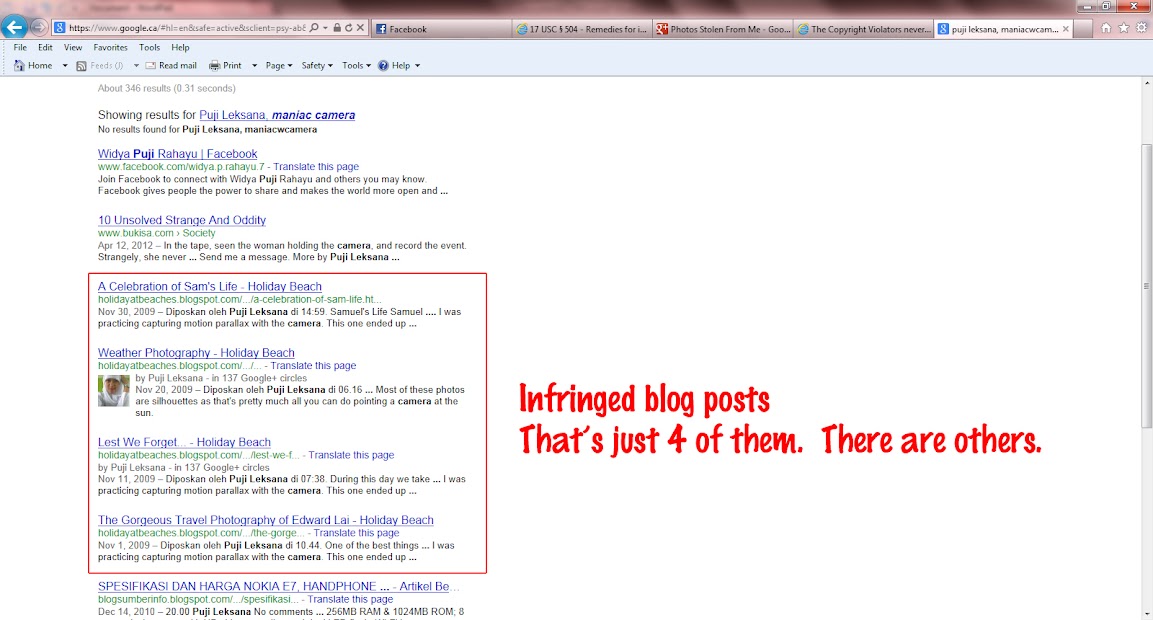This screenshot has height=620, width=1153.
Task: Open the Favorites menu
Action: 110,47
